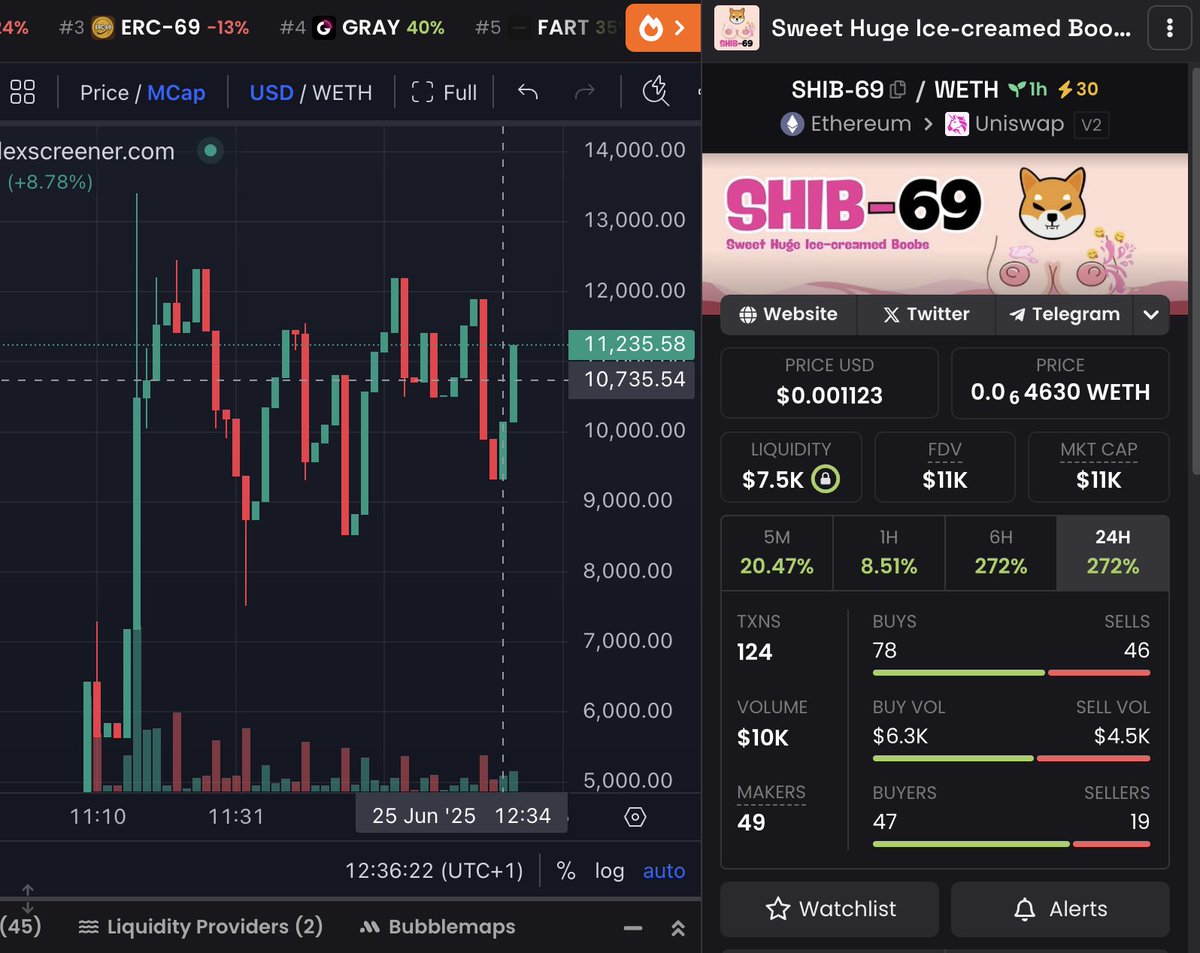
Task: Click the crosshair price label 10,735.54
Action: (630, 380)
